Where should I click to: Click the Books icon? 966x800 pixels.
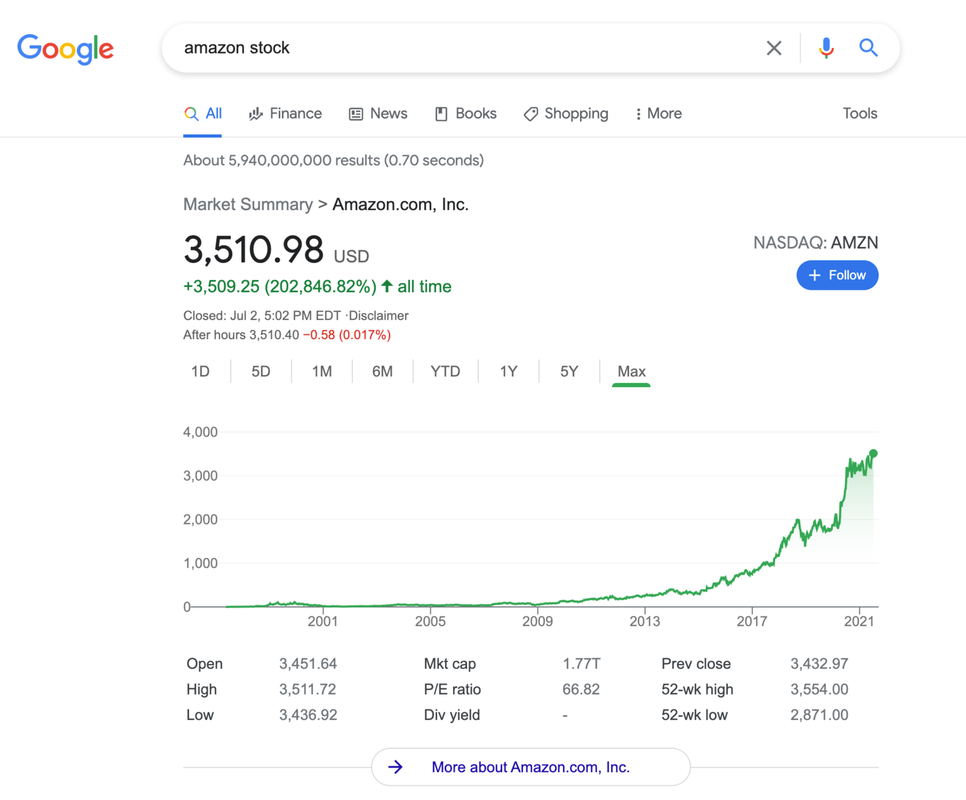[441, 114]
